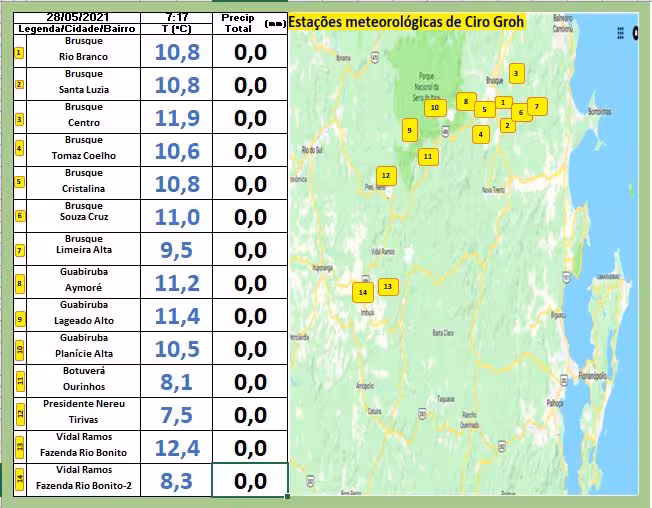Click map marker 10 in the national park
652x508 pixels.
(434, 107)
